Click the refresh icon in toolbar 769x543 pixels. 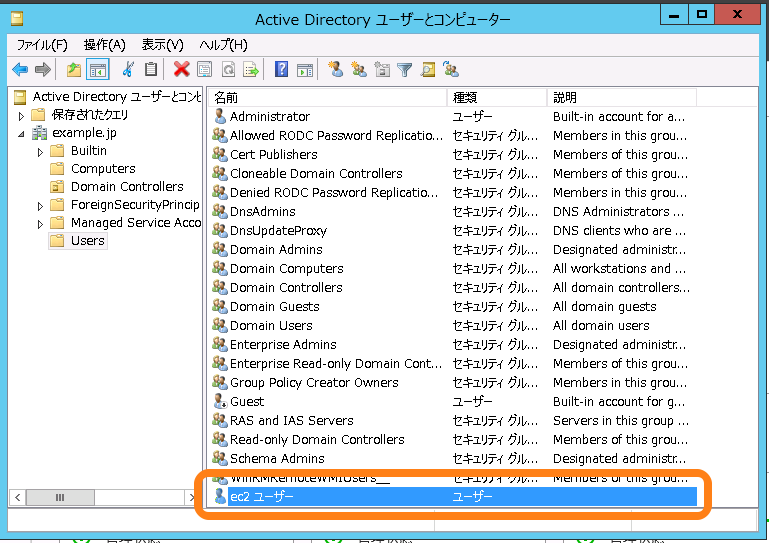[x=229, y=70]
